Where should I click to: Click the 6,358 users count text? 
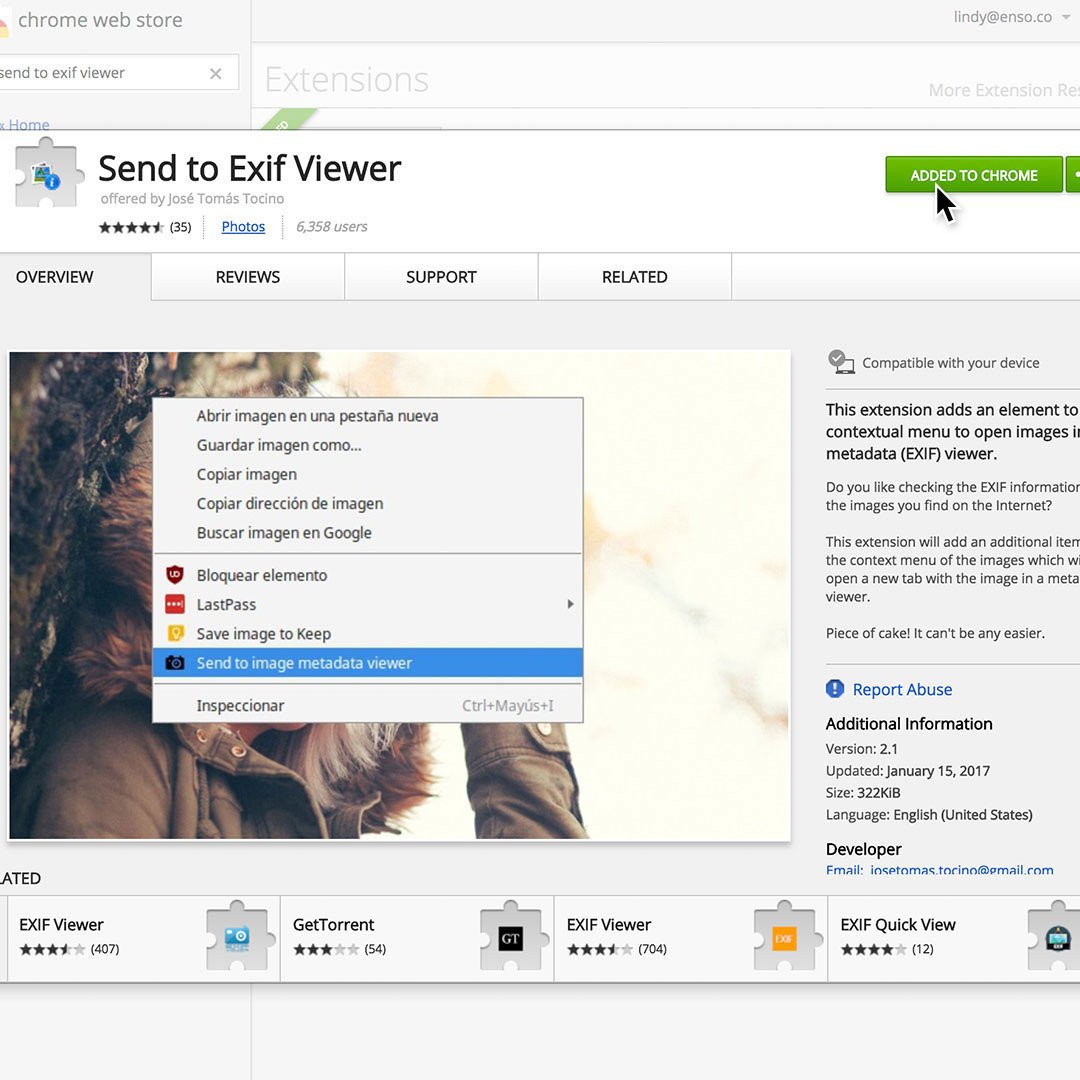tap(331, 227)
